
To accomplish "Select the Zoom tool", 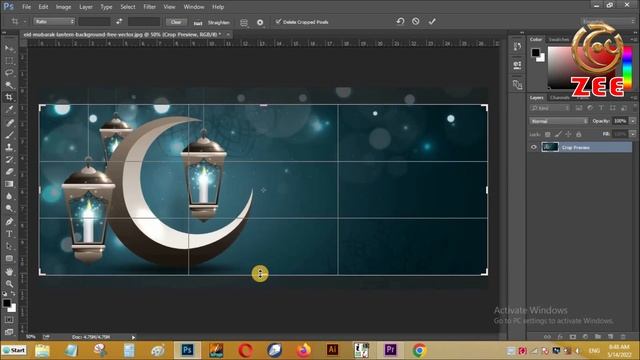I will tap(9, 284).
